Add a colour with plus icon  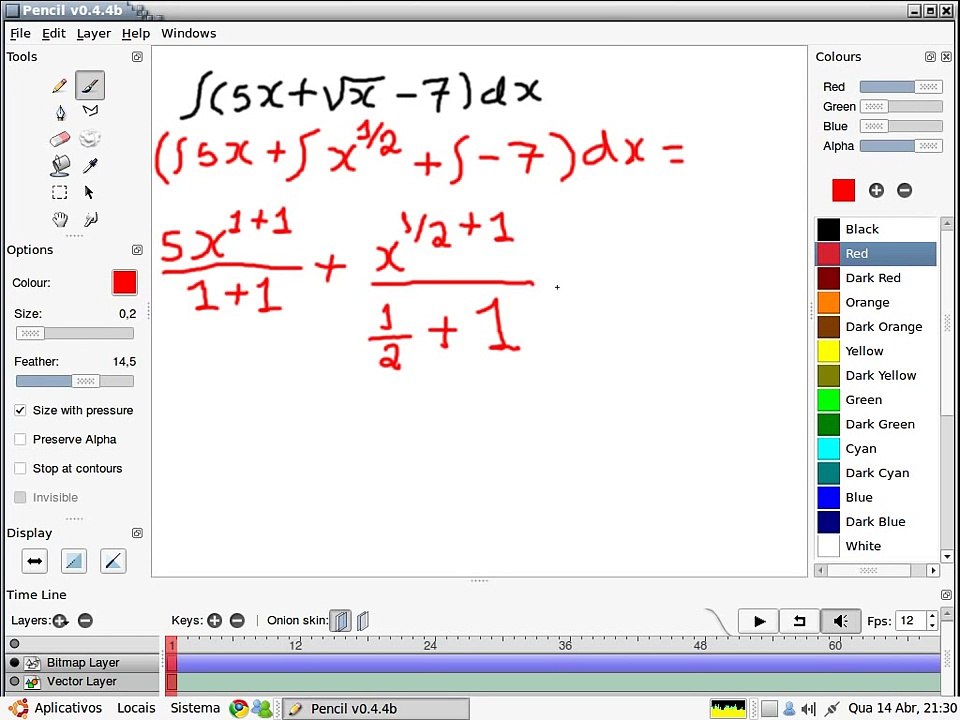[x=876, y=190]
